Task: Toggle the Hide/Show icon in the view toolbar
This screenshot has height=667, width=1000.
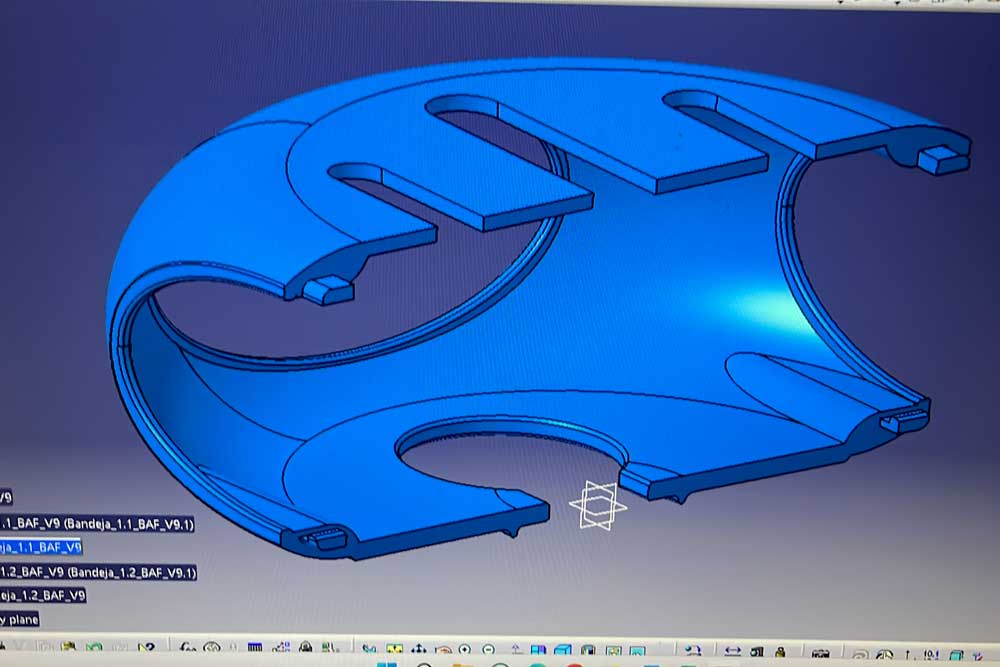Action: click(x=612, y=650)
